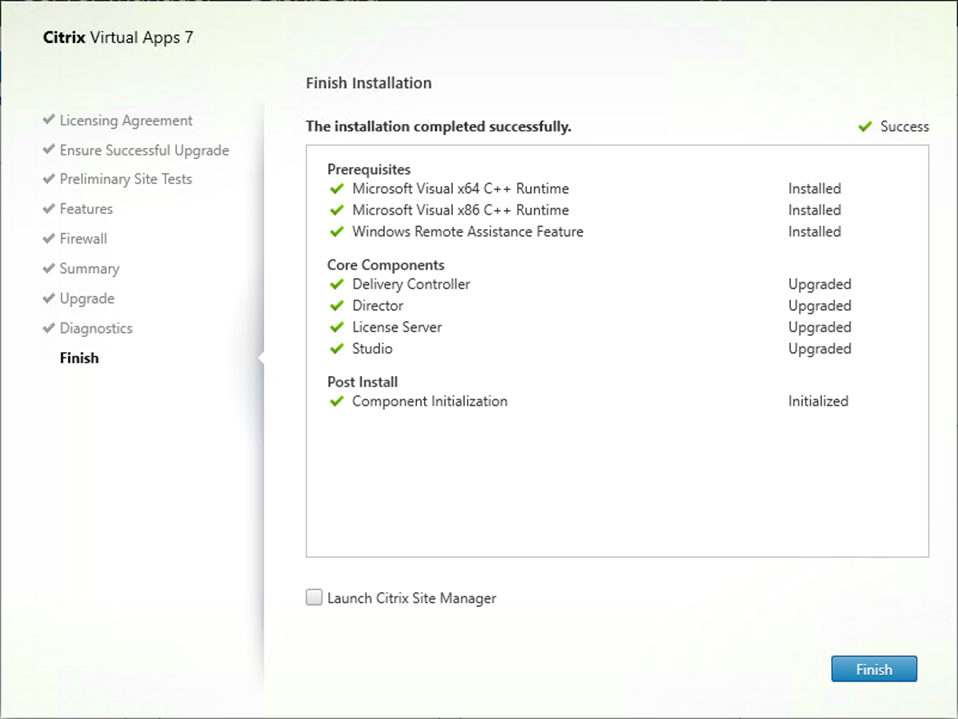Click 'Upgraded' status for Studio
The width and height of the screenshot is (958, 719).
pos(820,349)
